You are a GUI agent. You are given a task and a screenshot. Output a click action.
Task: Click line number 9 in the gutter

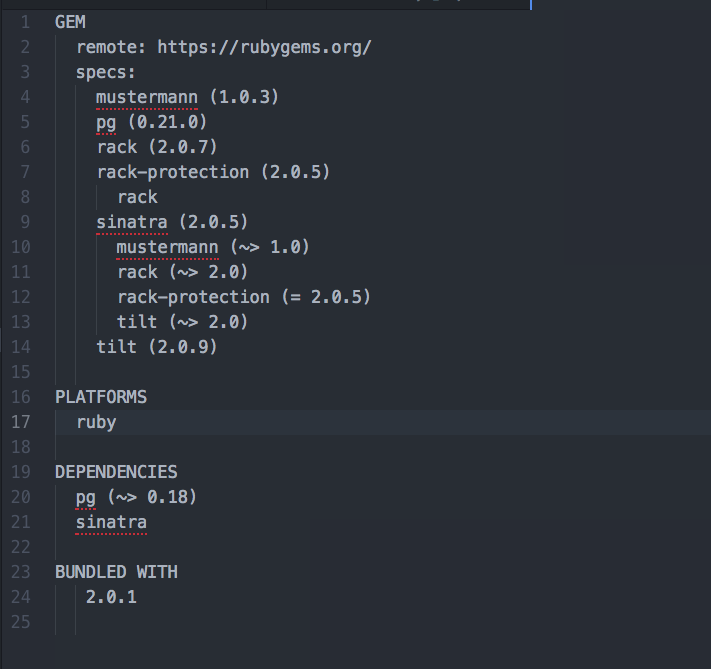[x=25, y=222]
